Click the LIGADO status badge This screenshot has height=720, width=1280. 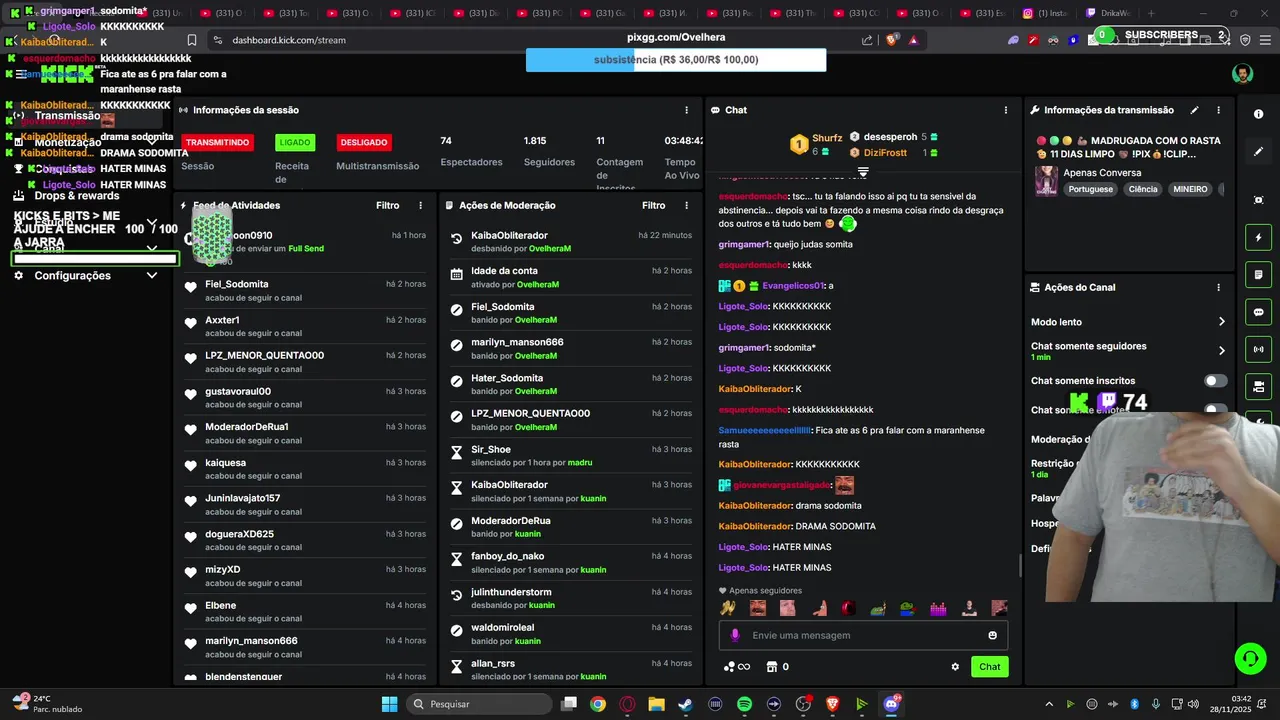pos(294,142)
